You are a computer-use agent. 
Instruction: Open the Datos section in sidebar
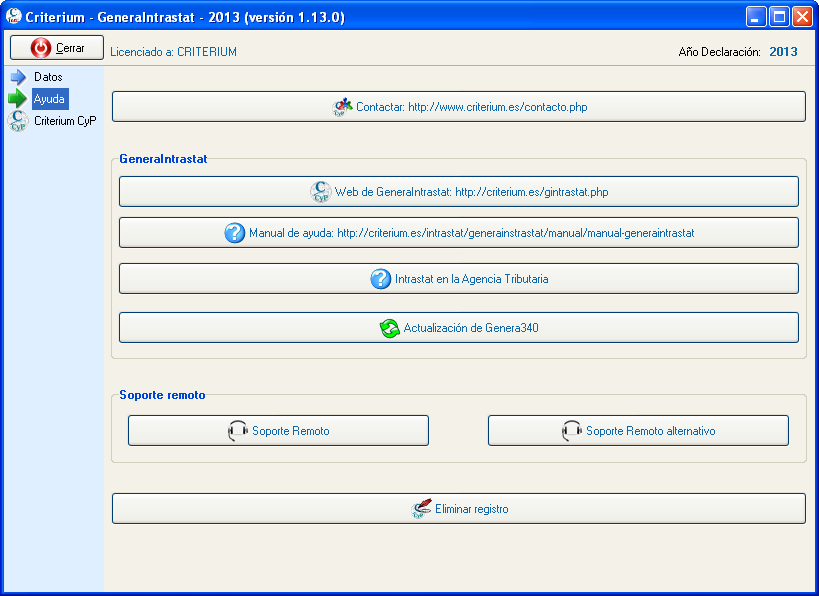48,77
